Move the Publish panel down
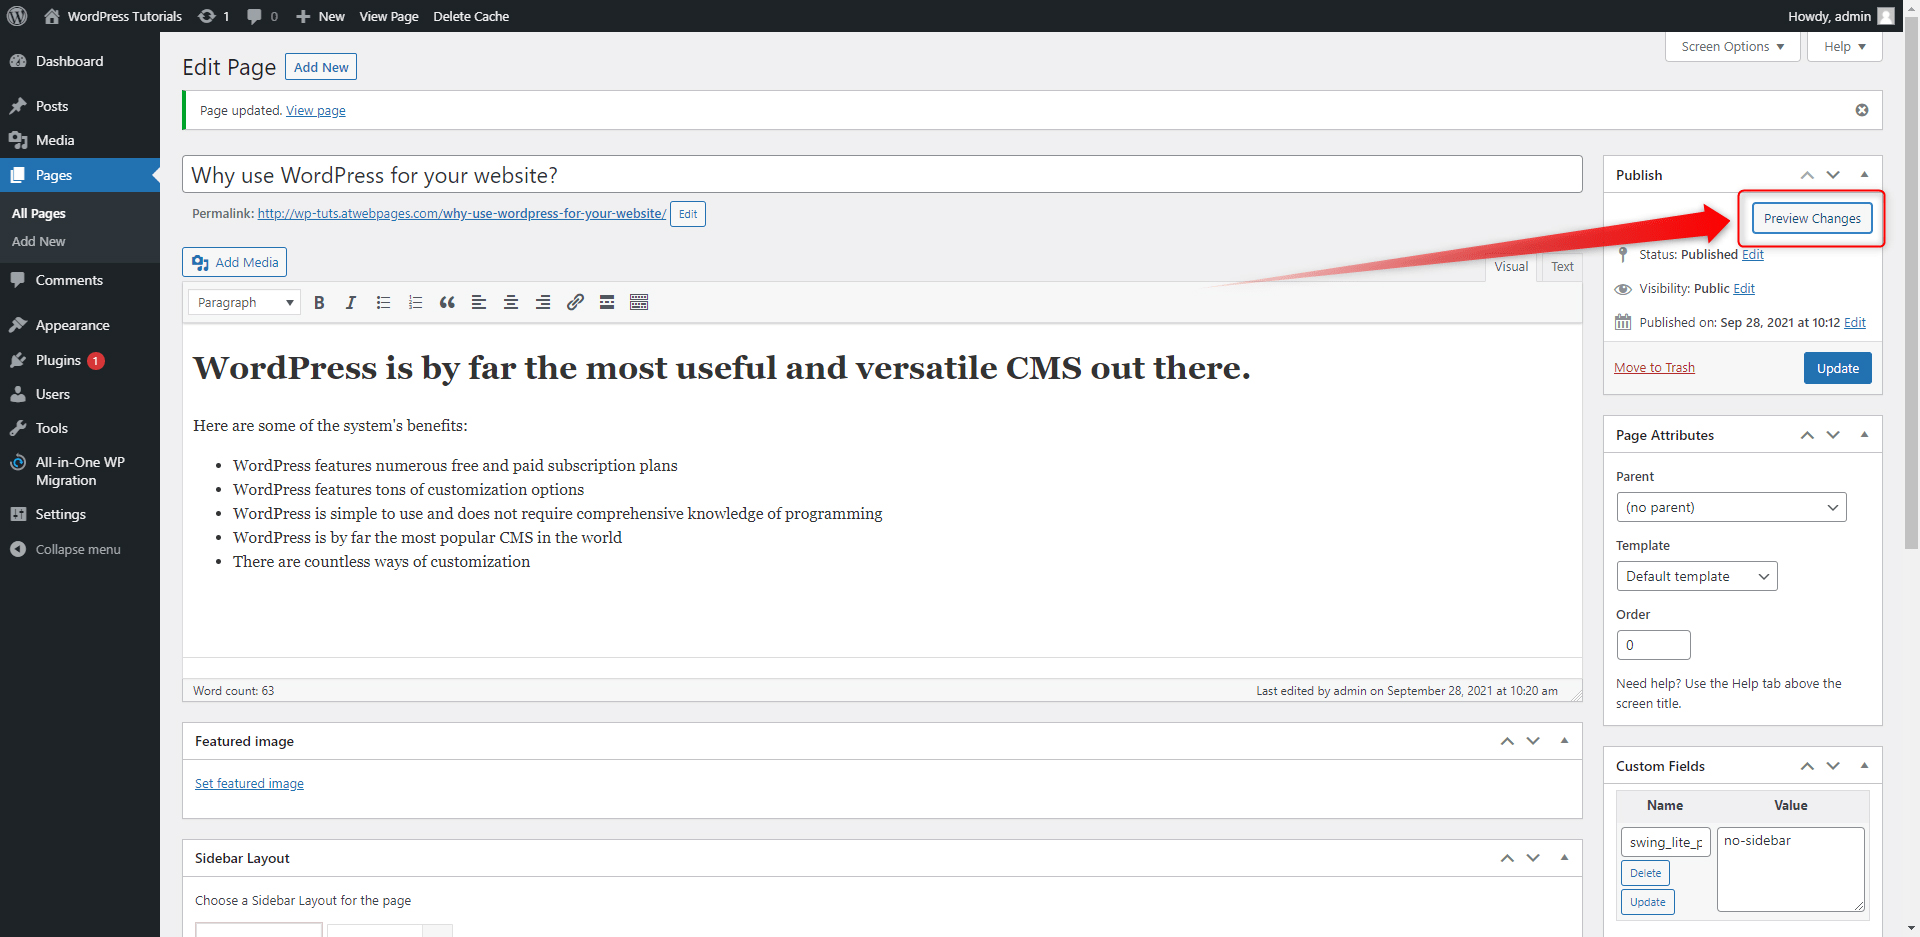Screen dimensions: 1920x937 click(1833, 174)
